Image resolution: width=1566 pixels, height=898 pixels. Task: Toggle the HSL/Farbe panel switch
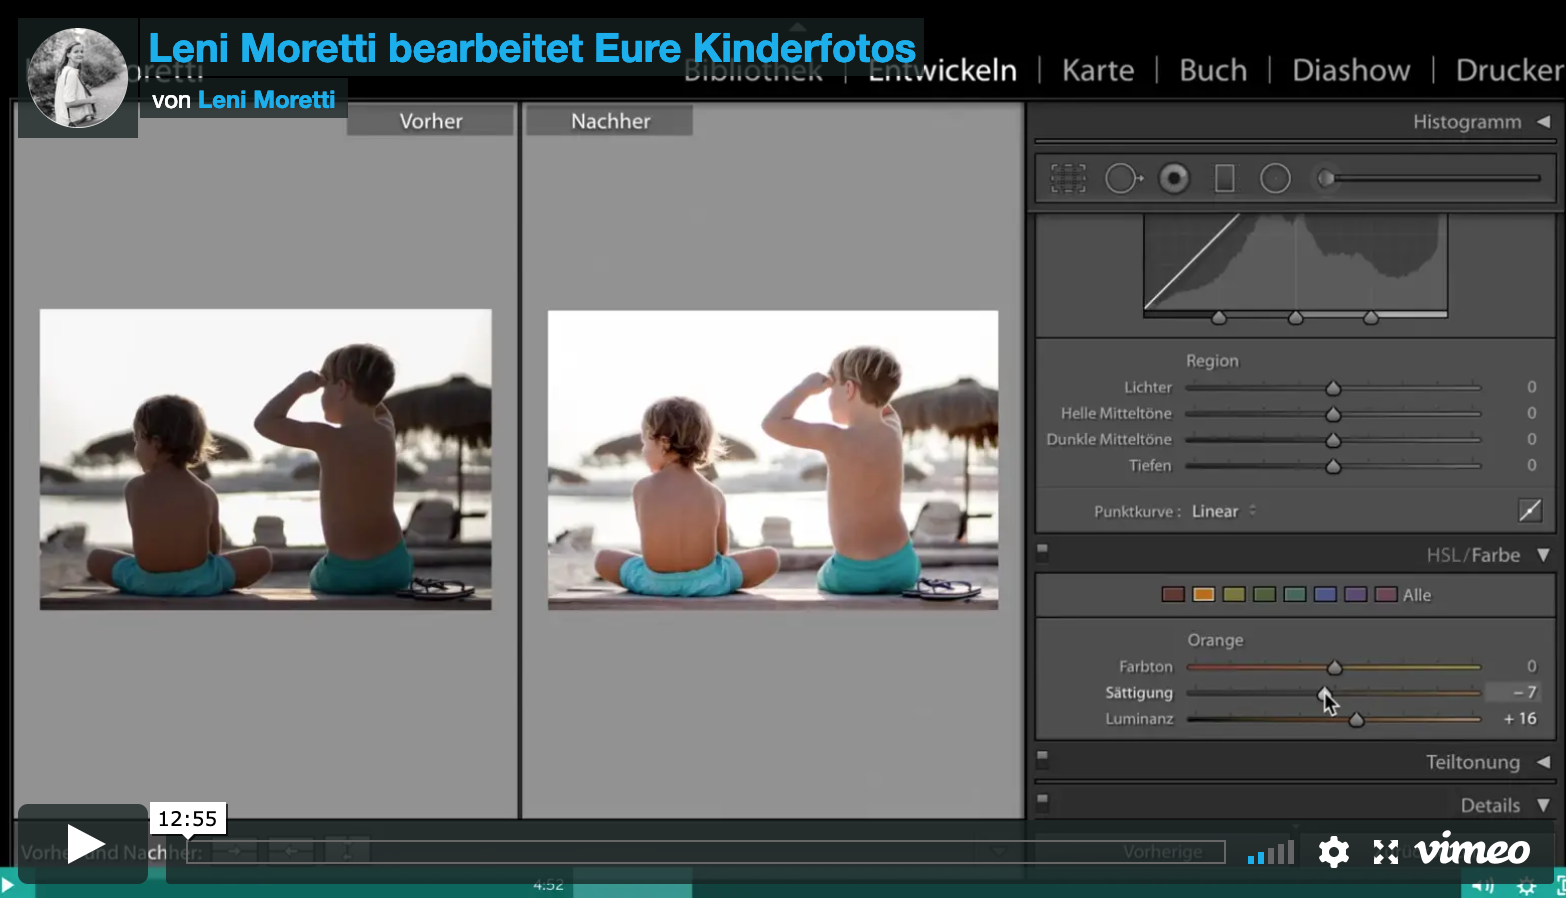[1042, 549]
